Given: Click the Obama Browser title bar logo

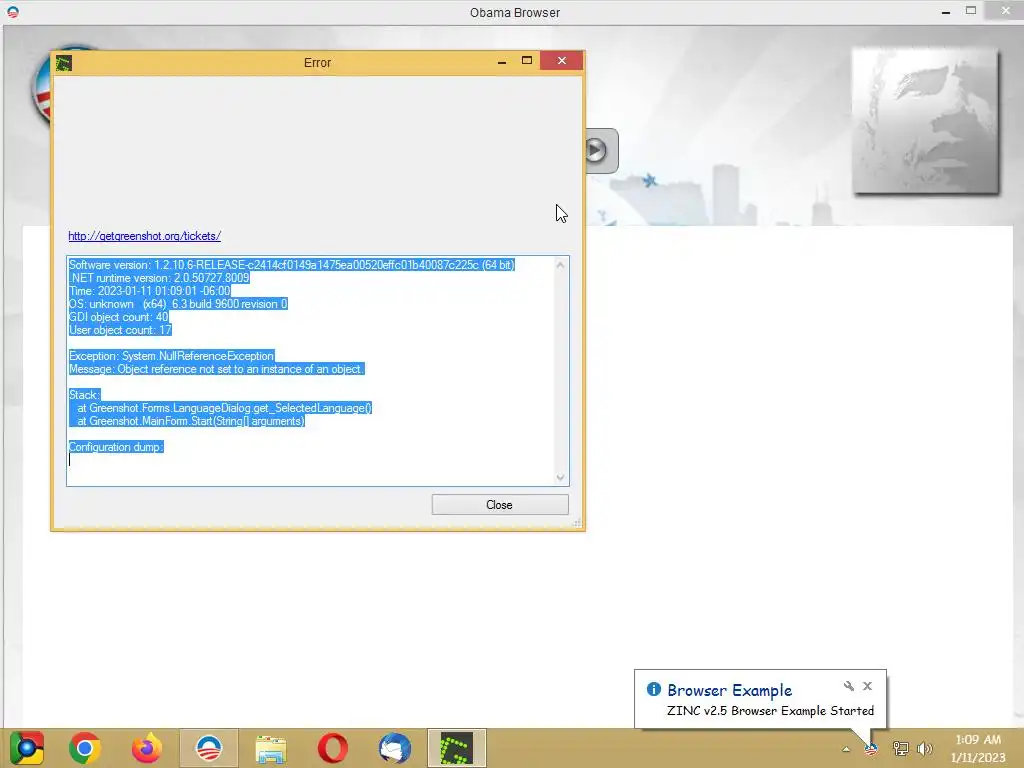Looking at the screenshot, I should 12,12.
